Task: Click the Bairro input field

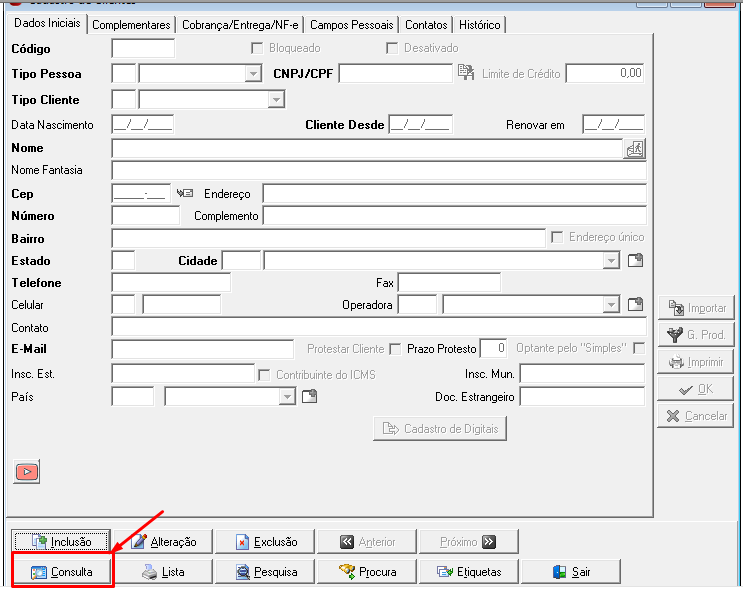Action: pyautogui.click(x=328, y=238)
